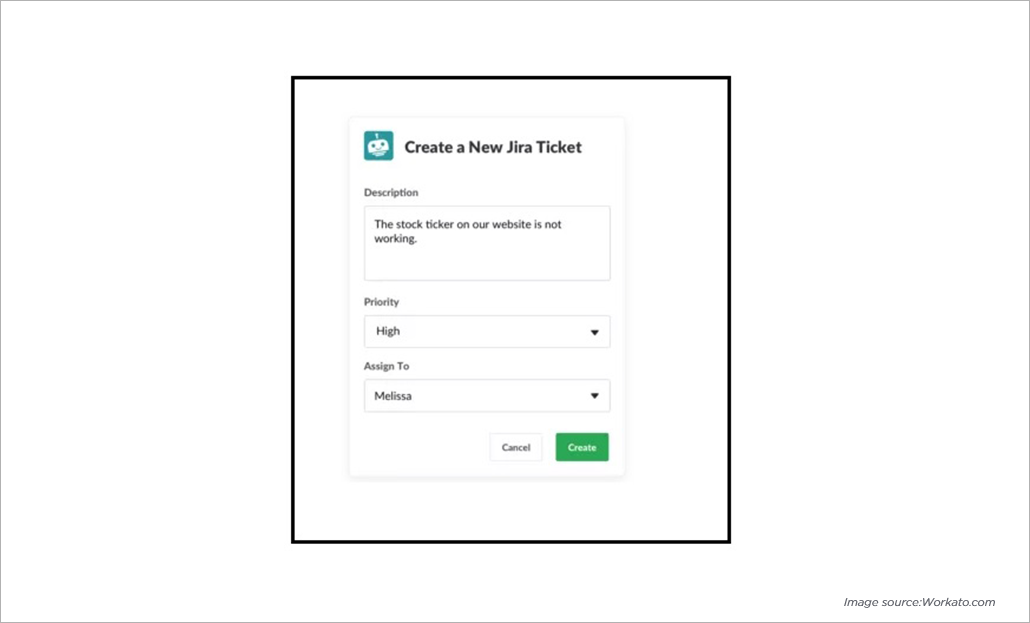This screenshot has height=623, width=1030.
Task: Expand the Assign To dropdown showing Melissa
Action: tap(487, 396)
